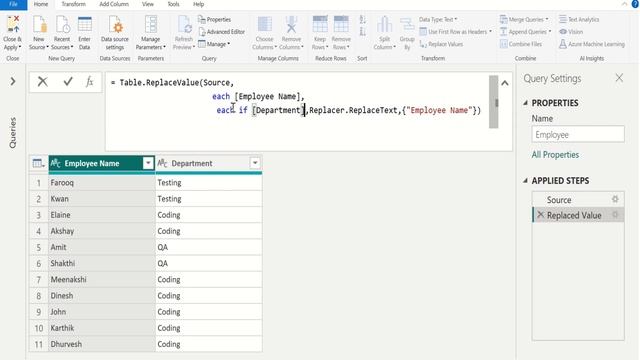Click the fx insert step button
This screenshot has width=640, height=360.
click(x=89, y=82)
